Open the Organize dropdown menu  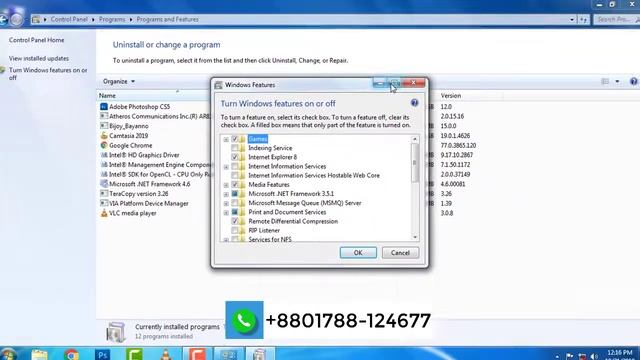pyautogui.click(x=119, y=82)
